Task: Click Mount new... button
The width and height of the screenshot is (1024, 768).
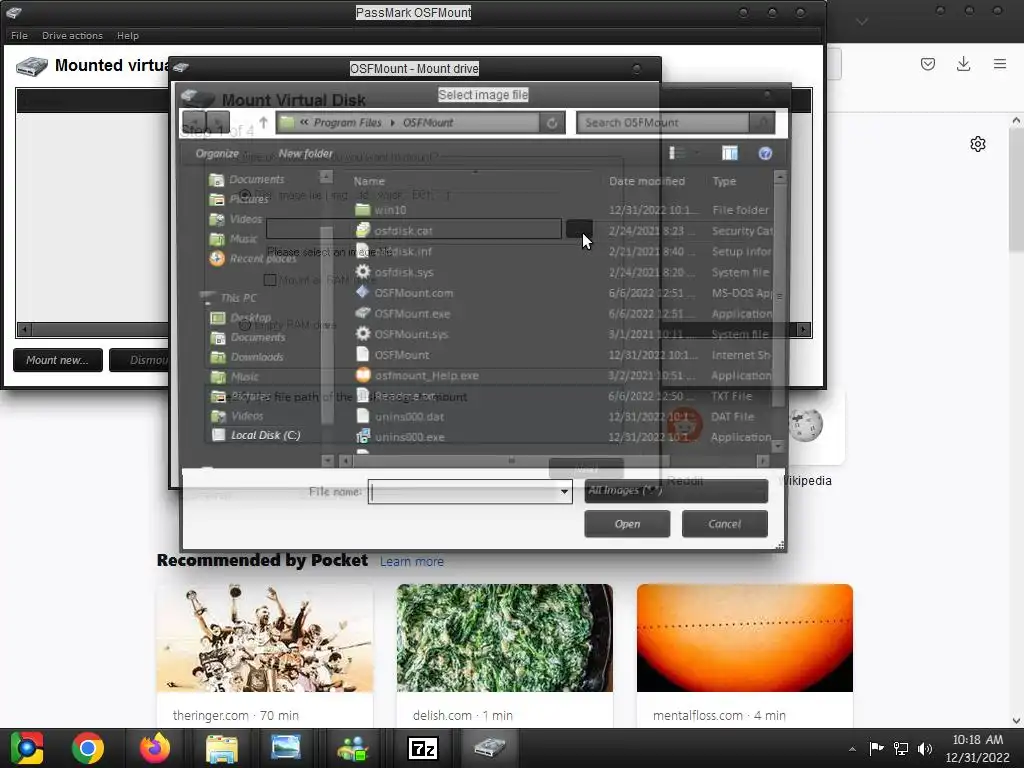Action: coord(57,360)
